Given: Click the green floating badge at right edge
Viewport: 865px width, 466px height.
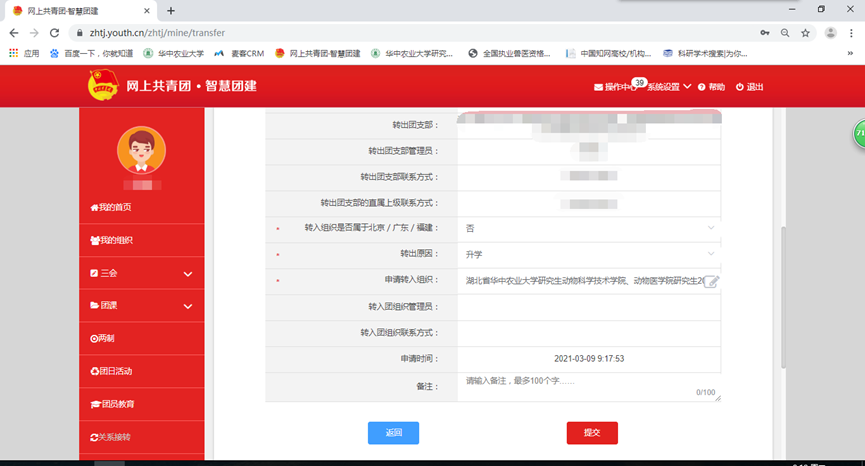Looking at the screenshot, I should pos(858,134).
